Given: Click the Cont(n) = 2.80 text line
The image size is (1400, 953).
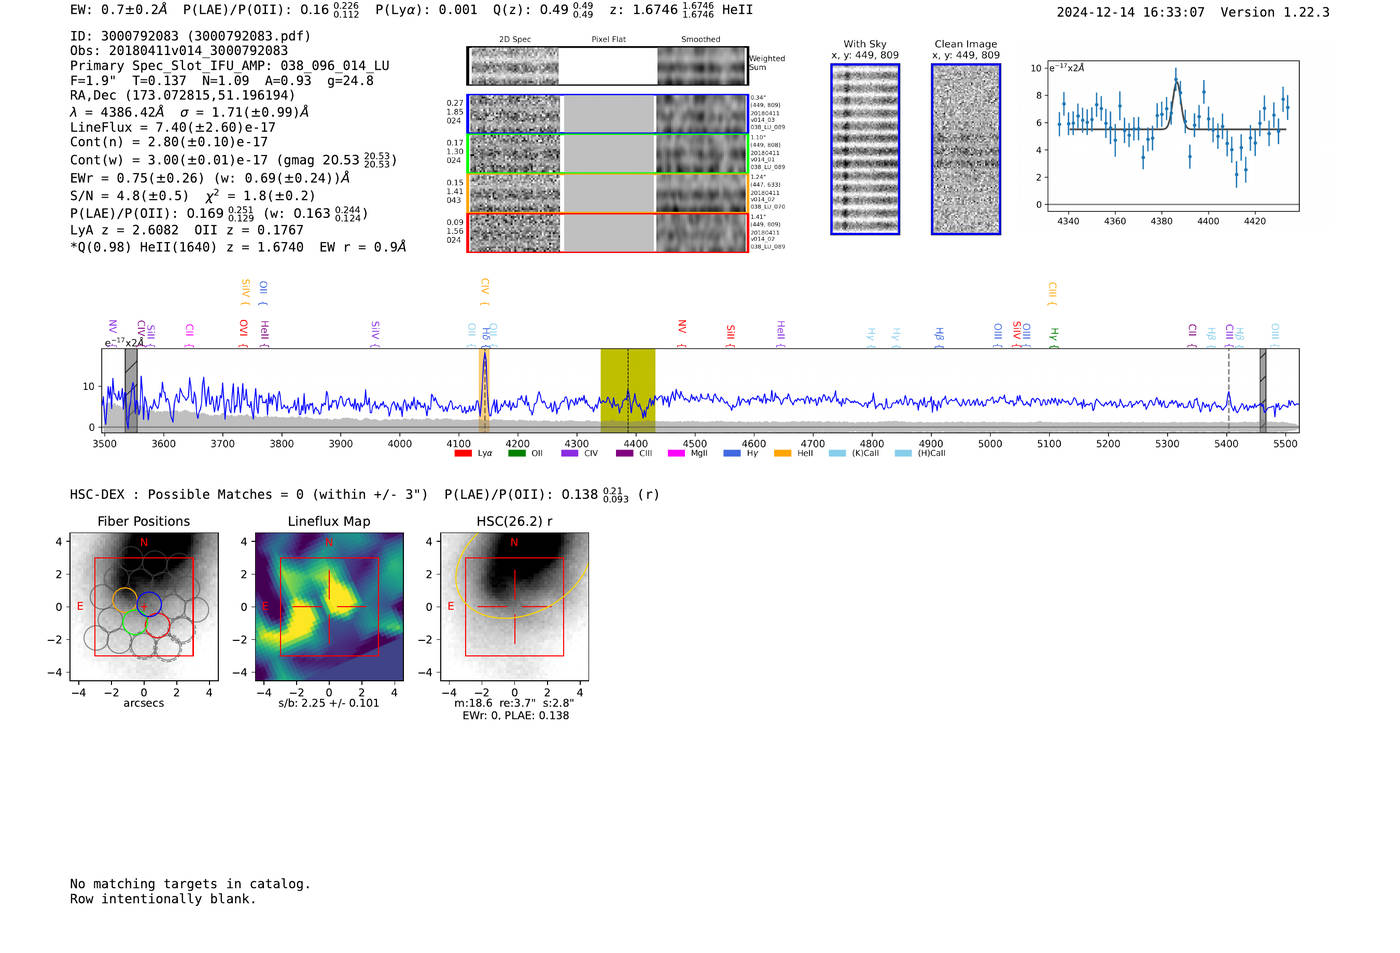Looking at the screenshot, I should [x=169, y=142].
